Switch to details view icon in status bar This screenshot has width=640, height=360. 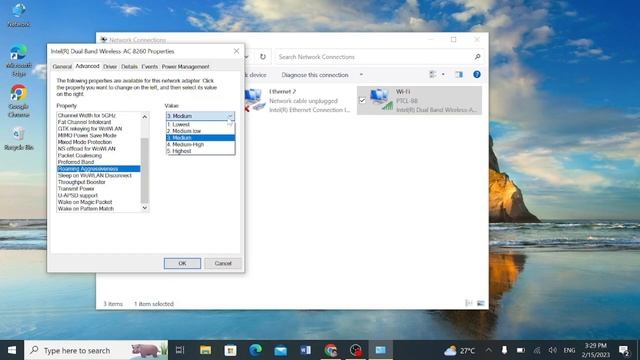(469, 303)
